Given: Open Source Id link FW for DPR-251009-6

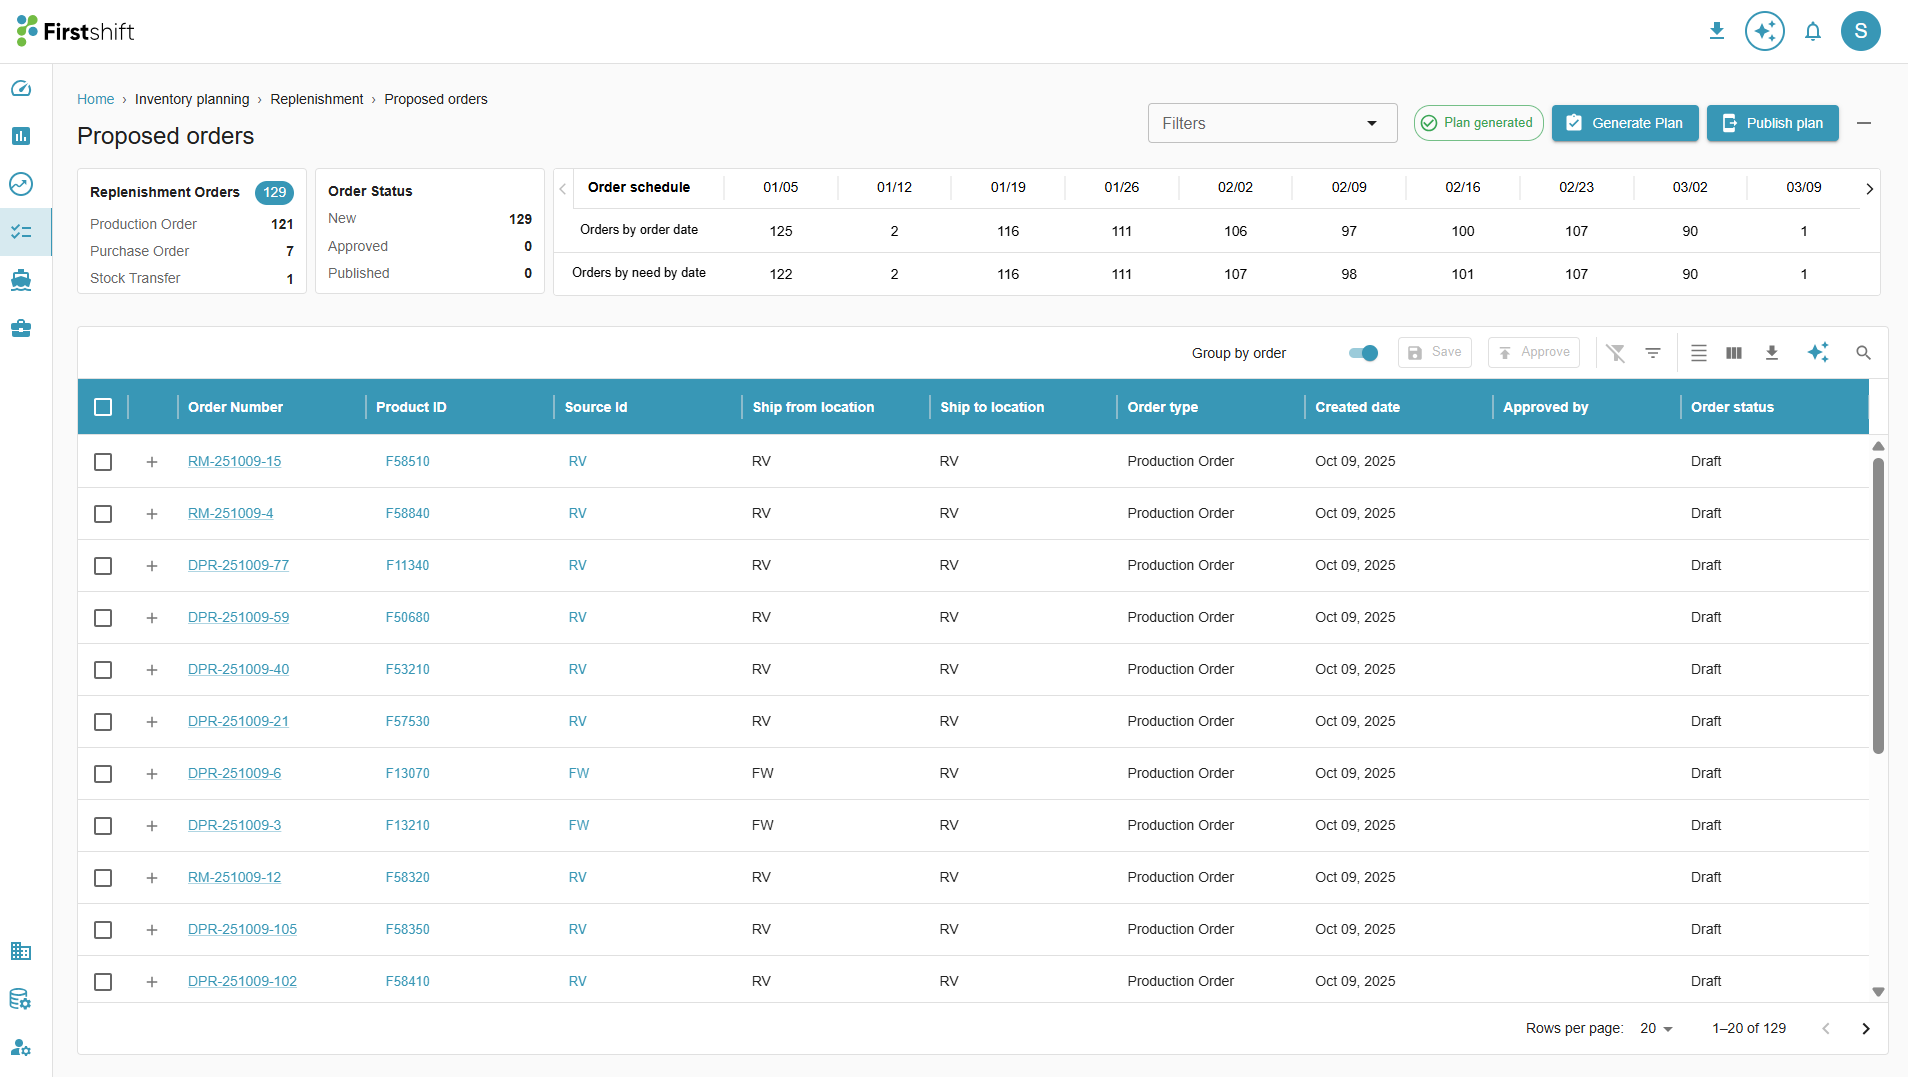Looking at the screenshot, I should 578,773.
